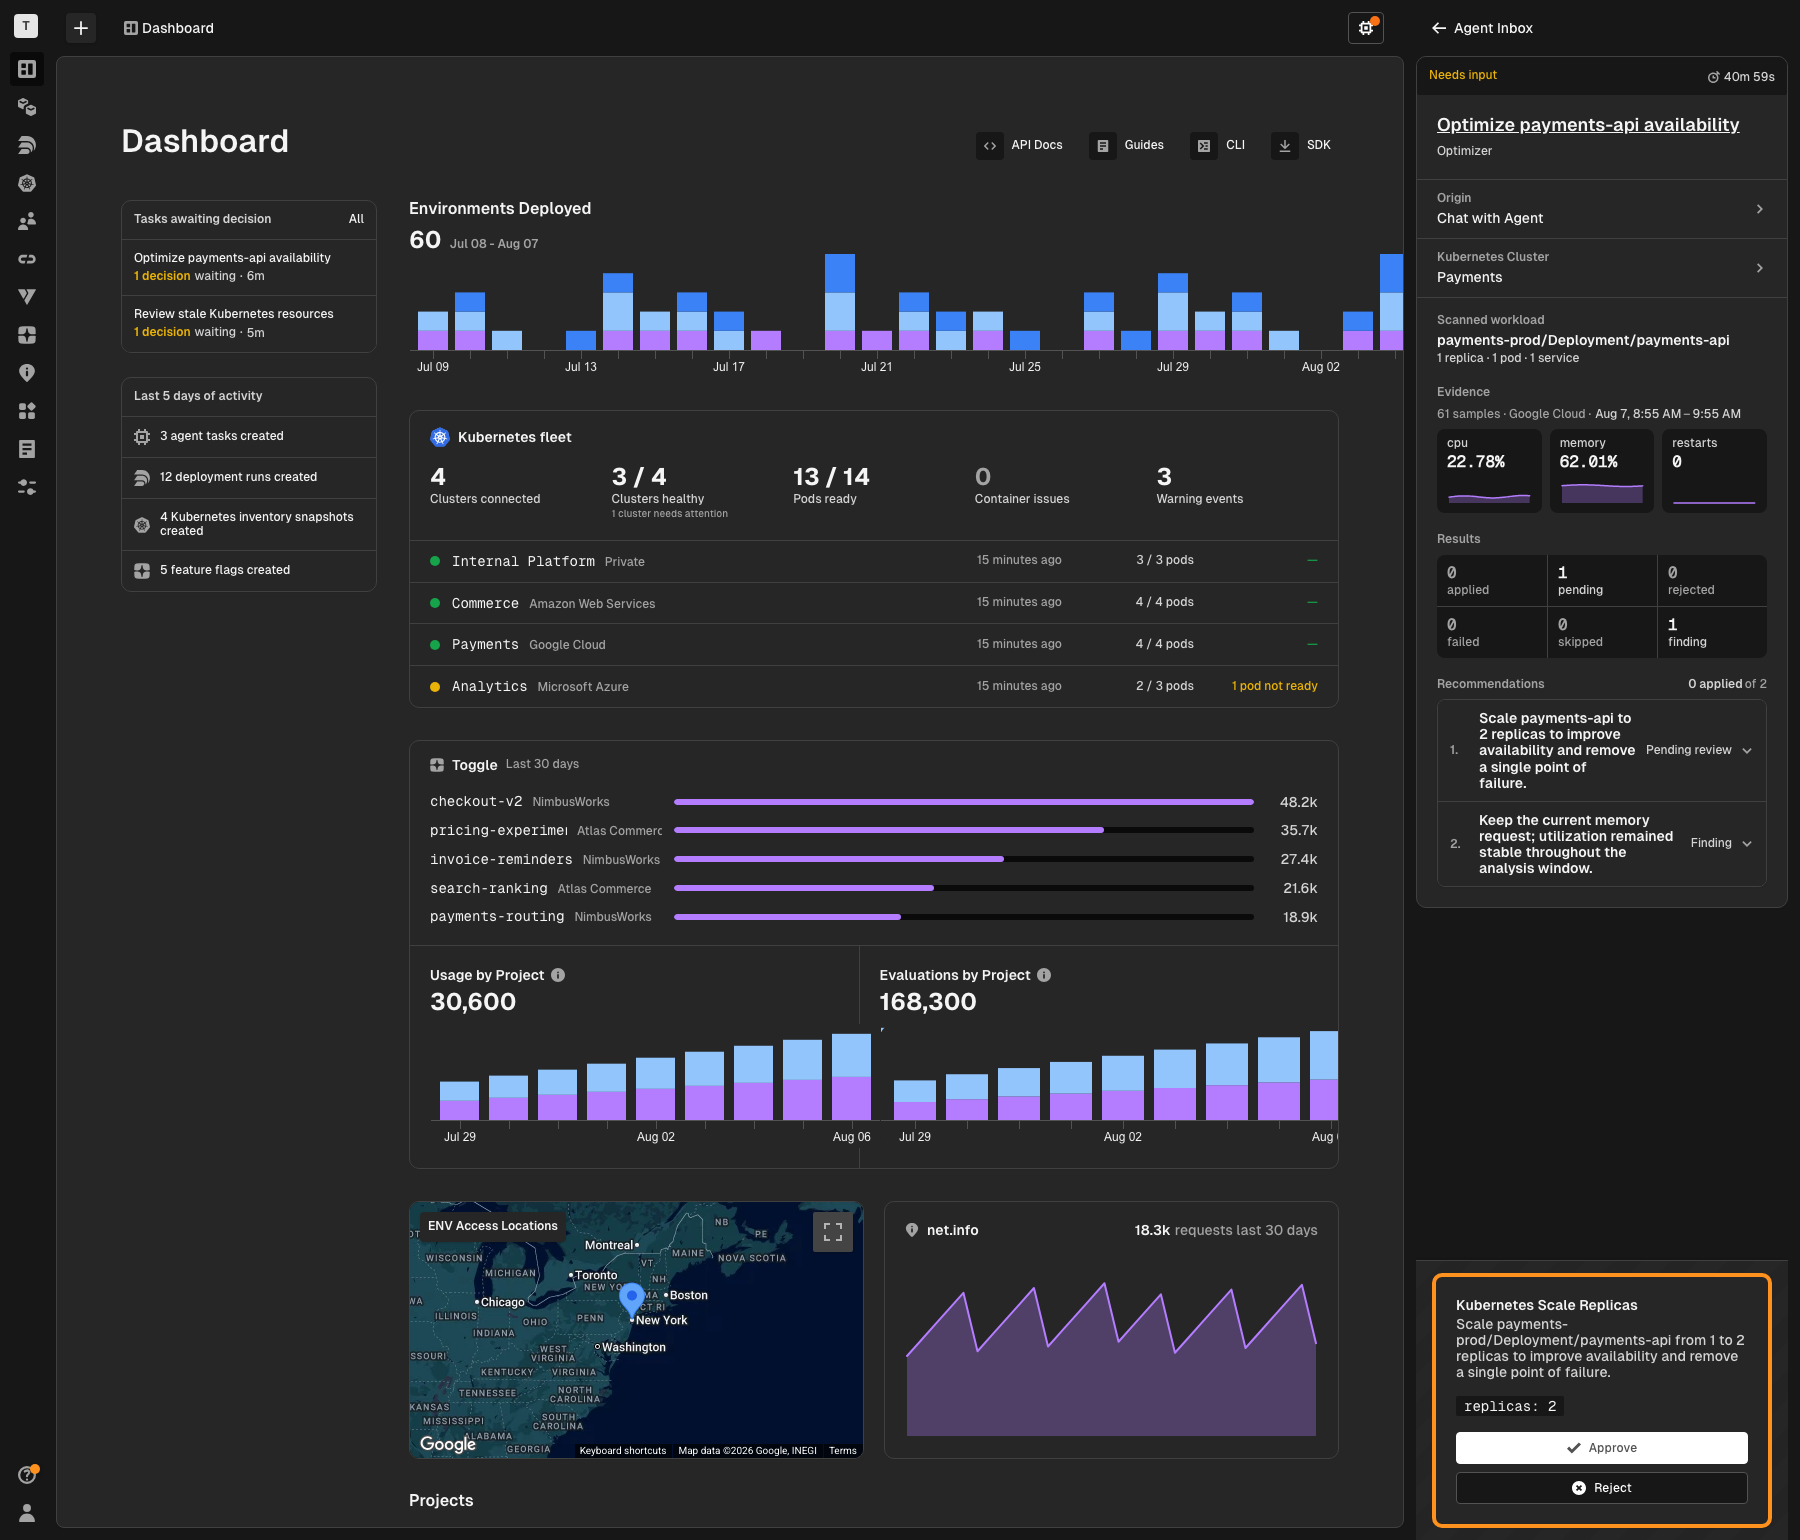The width and height of the screenshot is (1800, 1540).
Task: Select the Analytics cluster row
Action: pos(874,687)
